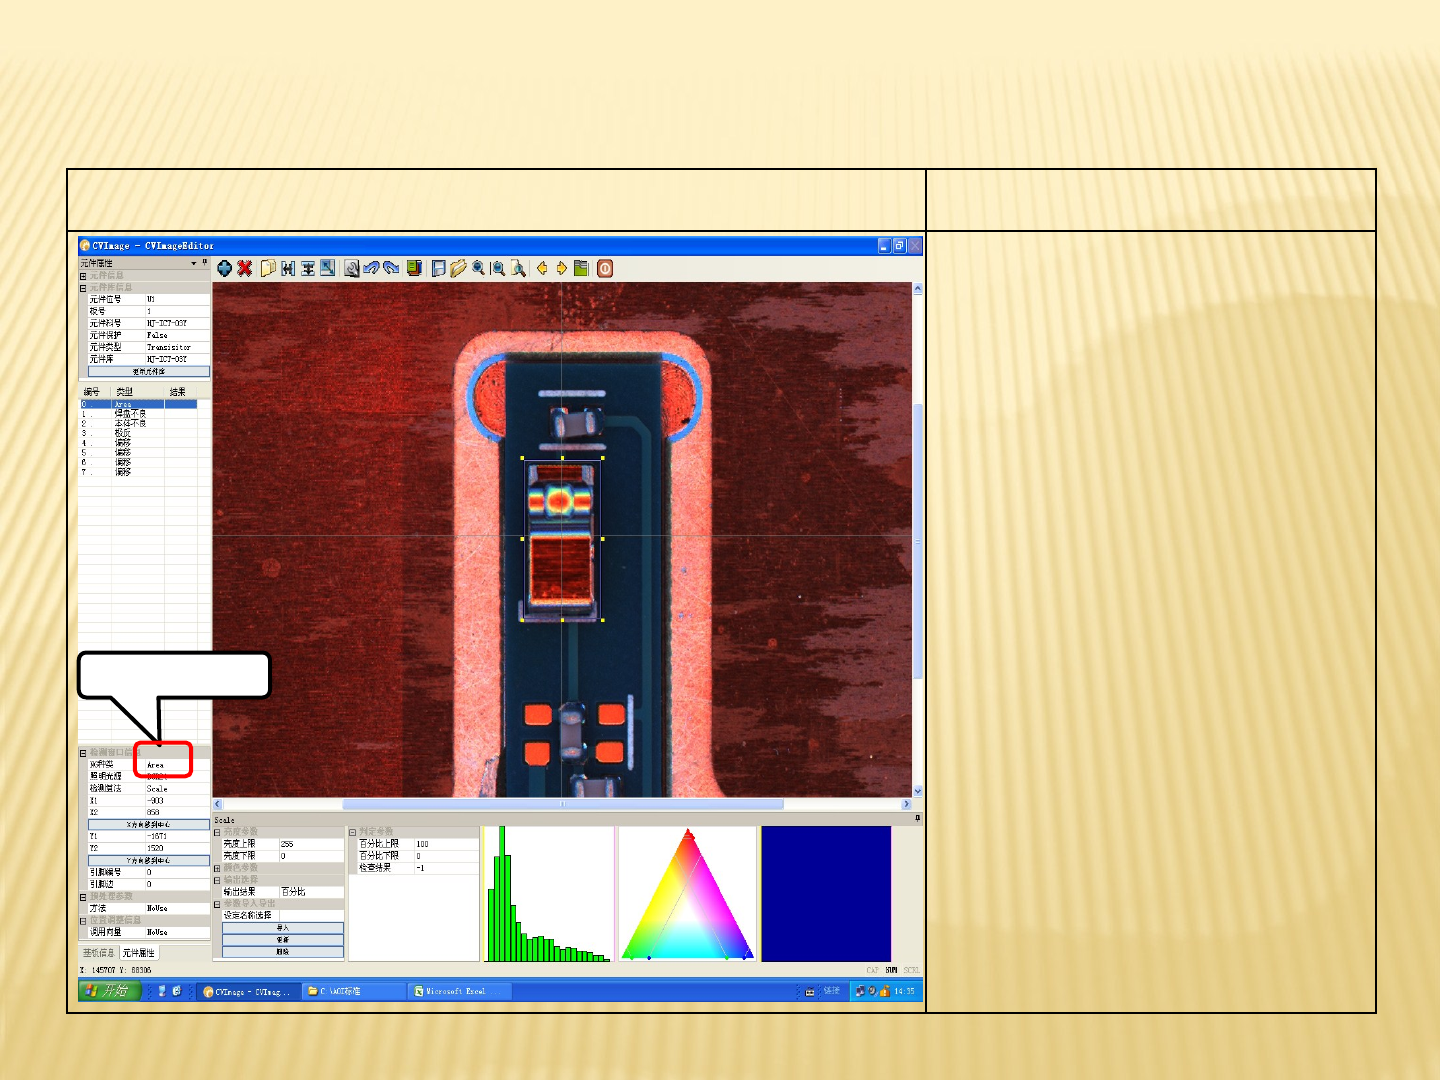Click the magnifier search-image toolbar icon
1440x1080 pixels.
352,268
